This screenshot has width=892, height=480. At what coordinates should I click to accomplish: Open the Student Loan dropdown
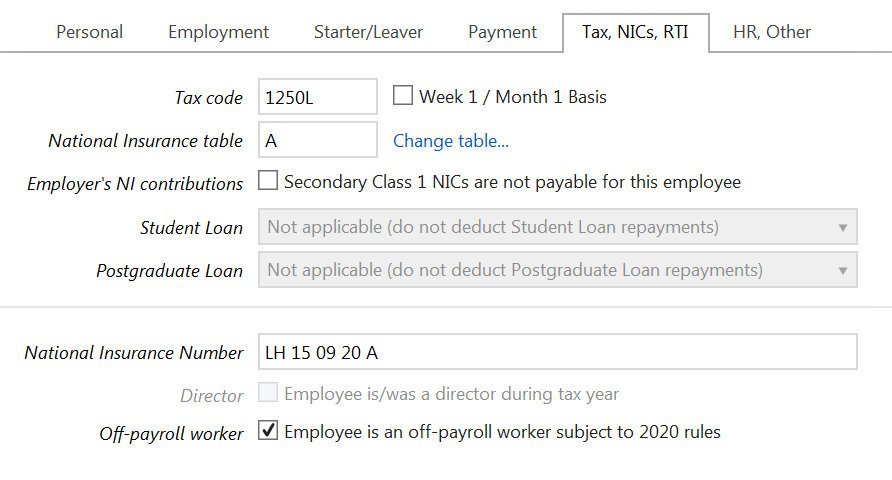[557, 227]
